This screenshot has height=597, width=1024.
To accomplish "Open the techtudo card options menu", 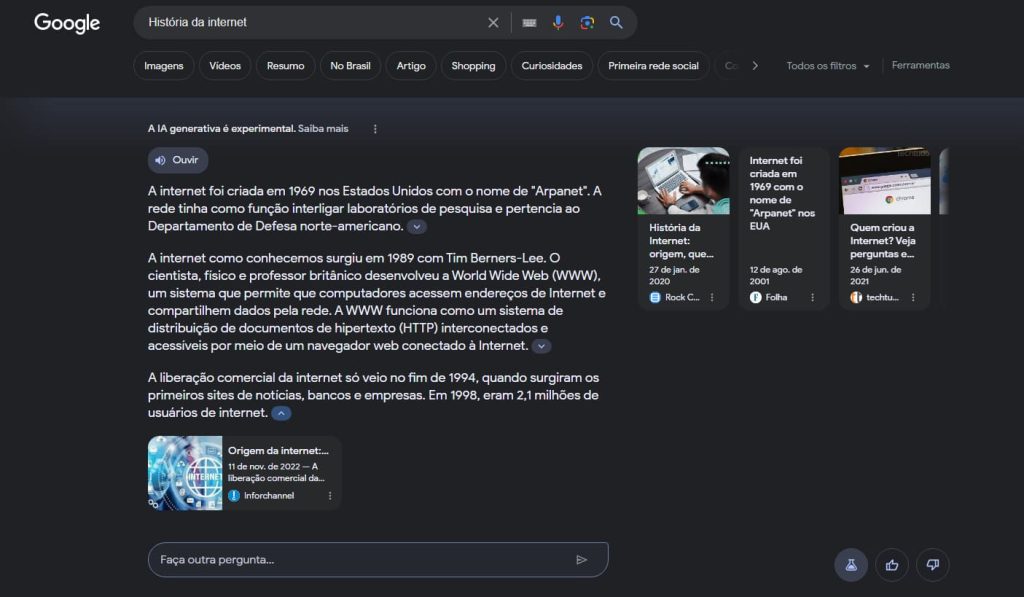I will (913, 297).
